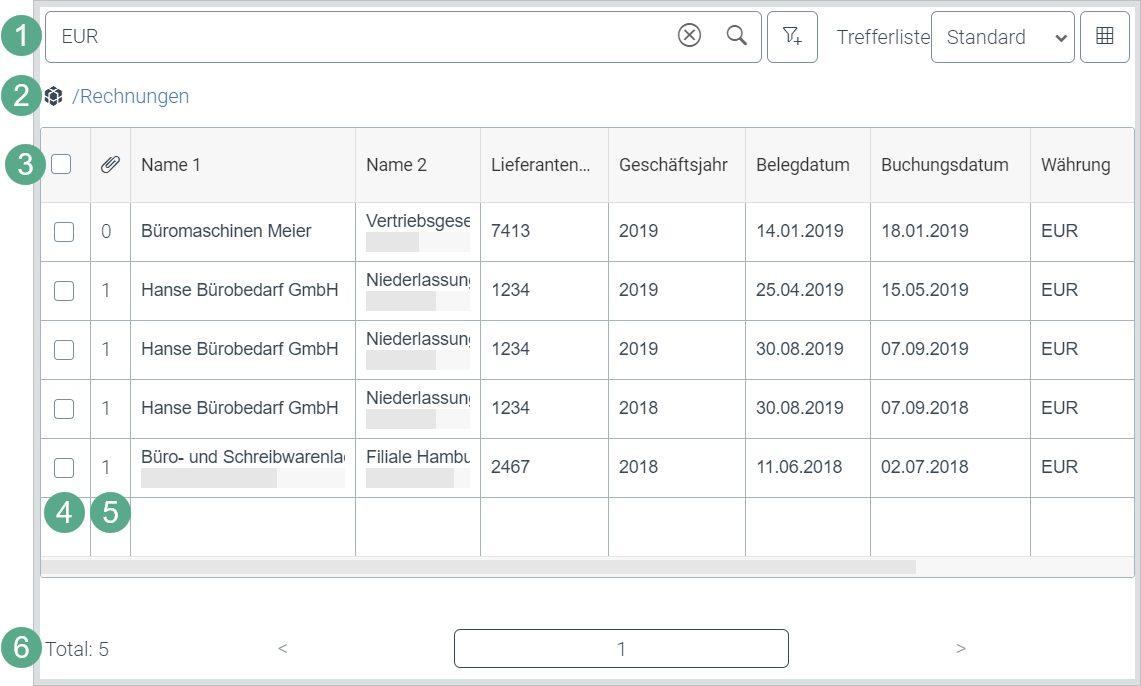Open the /Rechnungen breadcrumb link
Screen dimensions: 1141x686
(x=130, y=96)
